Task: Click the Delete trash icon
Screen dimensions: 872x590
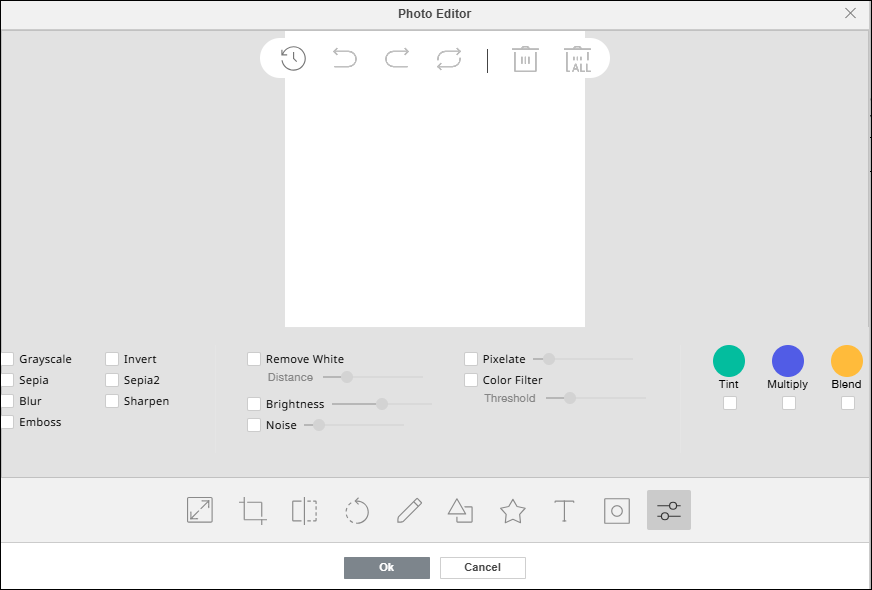Action: 526,59
